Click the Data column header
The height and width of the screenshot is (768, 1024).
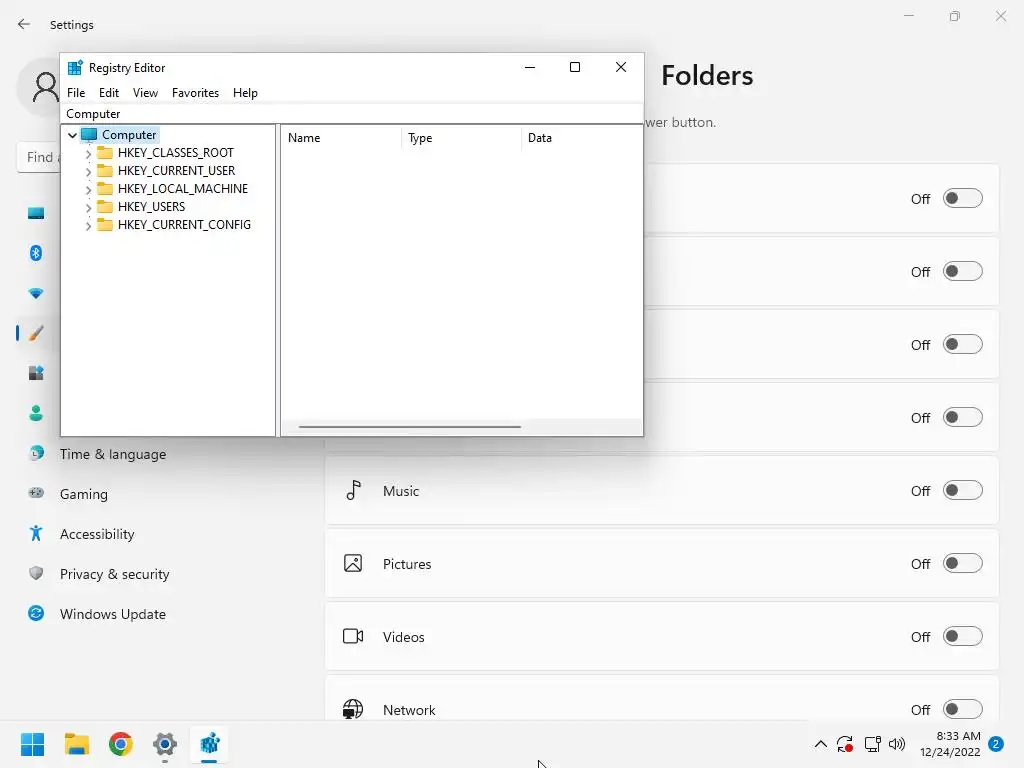click(582, 138)
